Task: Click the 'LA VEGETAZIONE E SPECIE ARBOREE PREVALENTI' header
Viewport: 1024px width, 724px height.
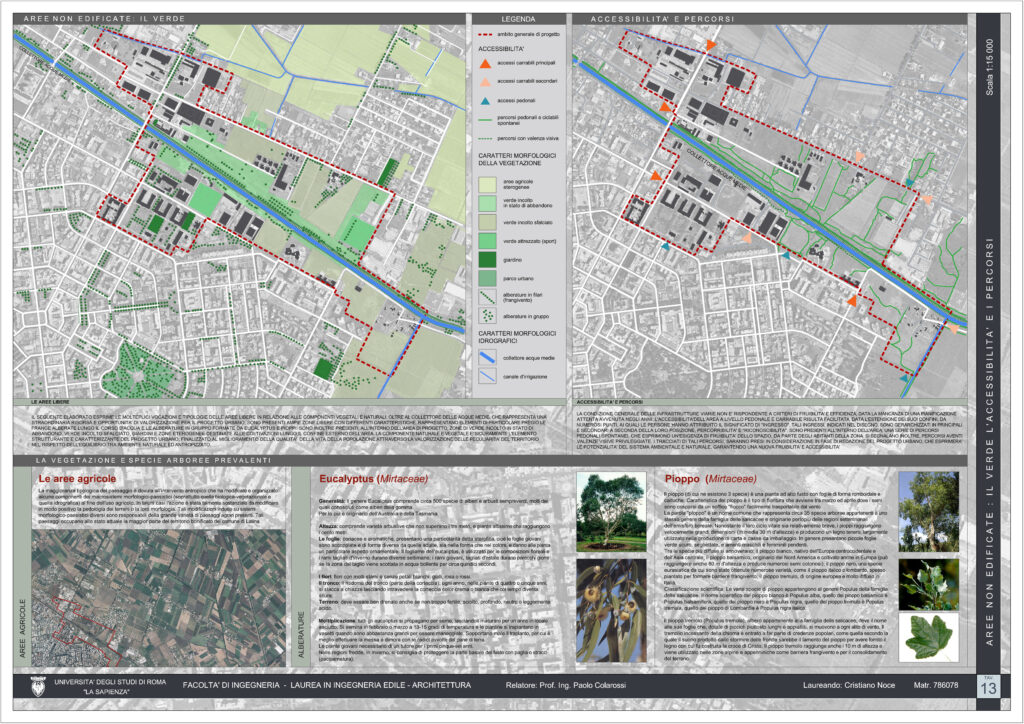Action: point(153,460)
